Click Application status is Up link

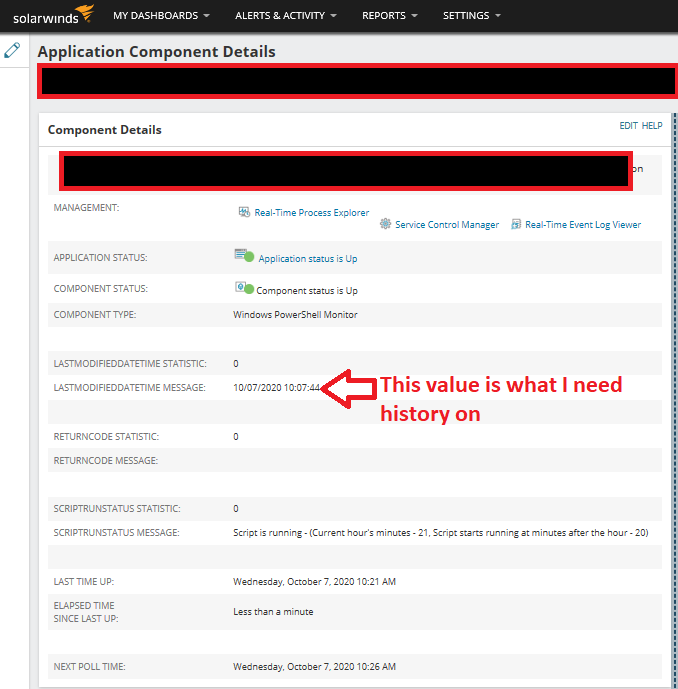coord(308,258)
